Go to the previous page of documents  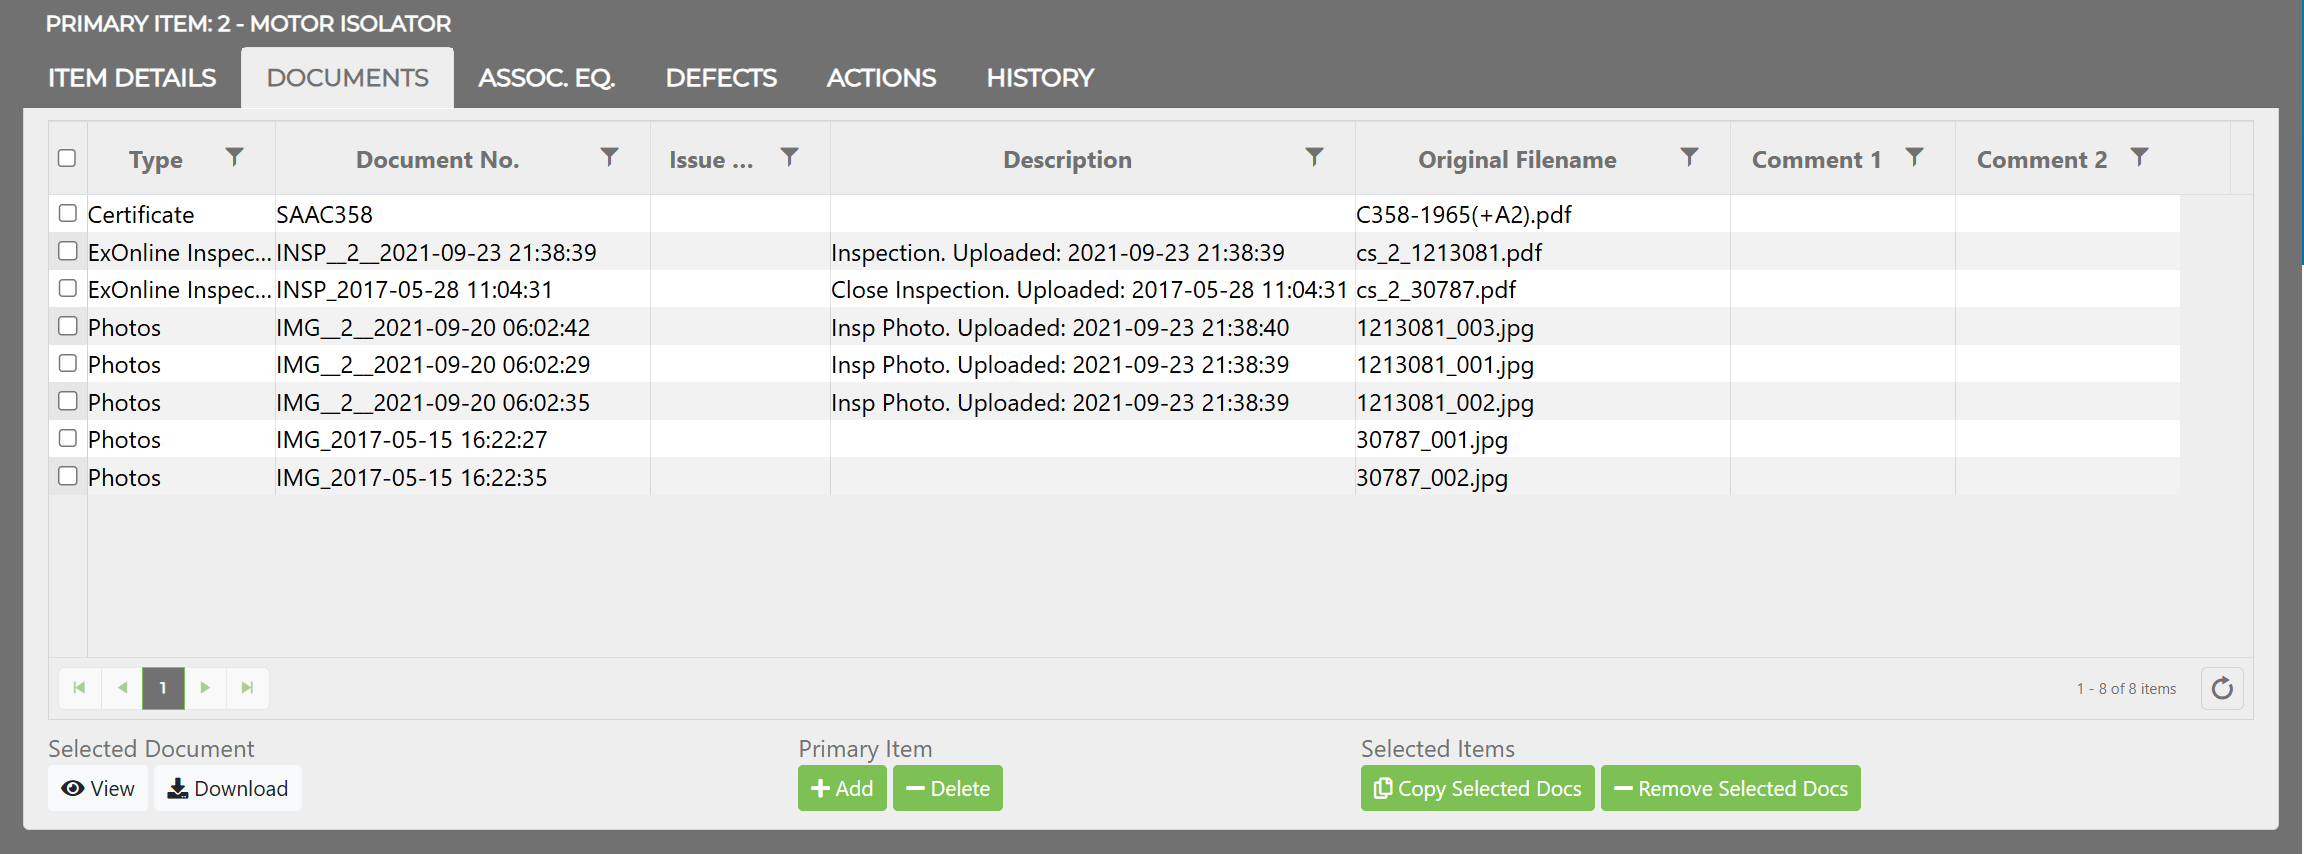tap(122, 688)
